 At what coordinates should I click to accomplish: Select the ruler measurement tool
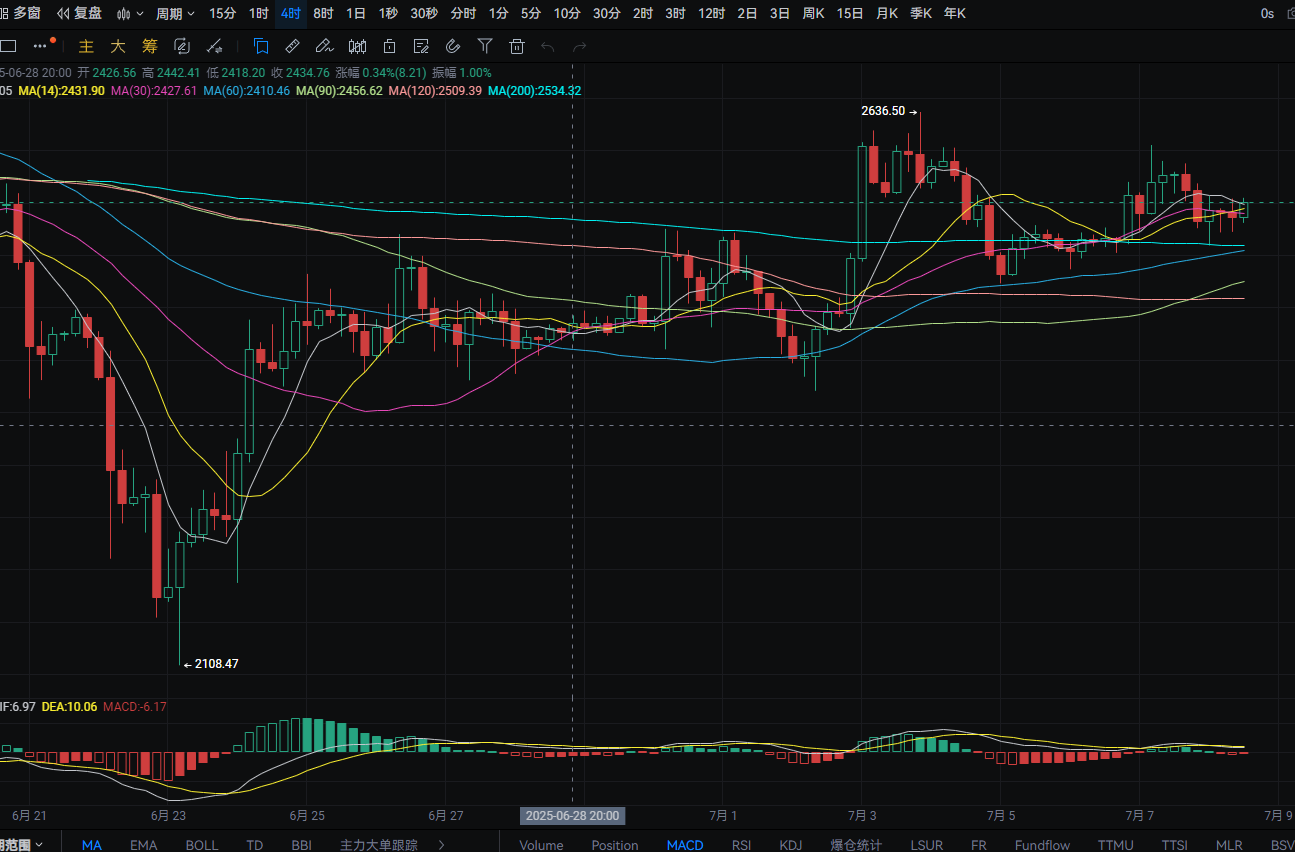point(292,46)
